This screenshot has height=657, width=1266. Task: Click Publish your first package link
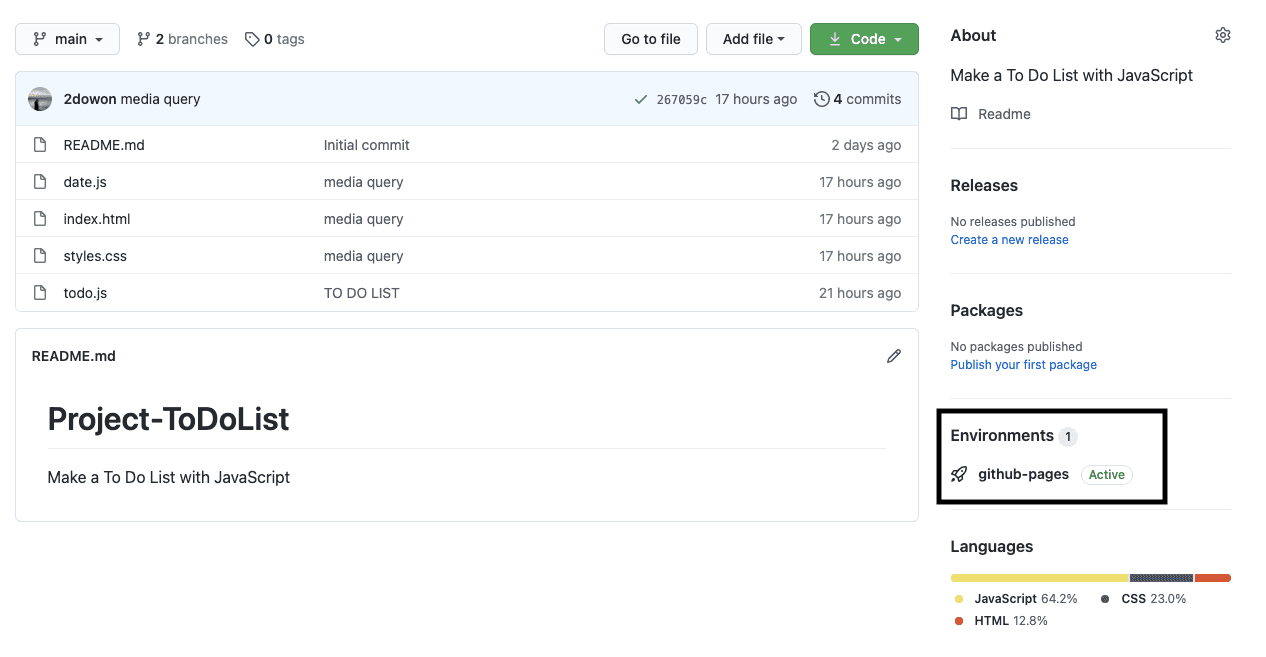1023,365
